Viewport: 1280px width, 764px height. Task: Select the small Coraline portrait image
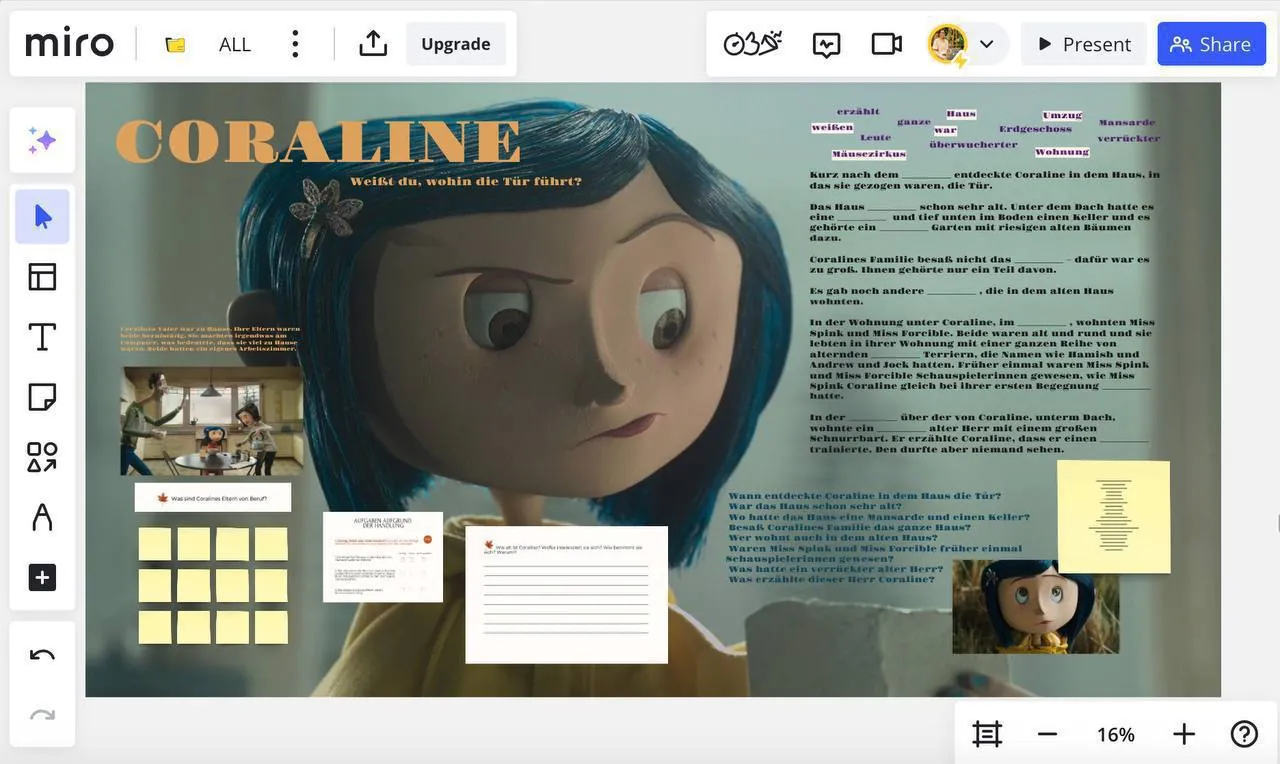(1035, 607)
